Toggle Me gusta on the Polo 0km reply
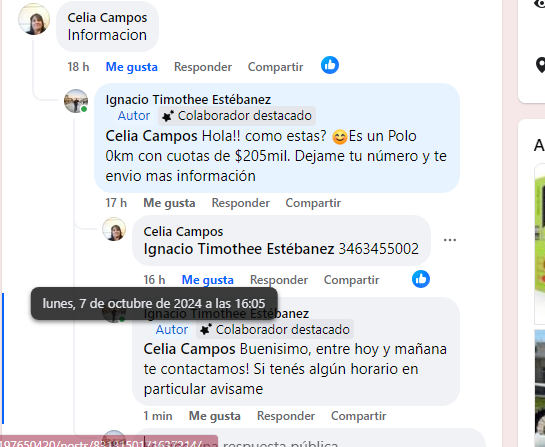 pyautogui.click(x=169, y=203)
